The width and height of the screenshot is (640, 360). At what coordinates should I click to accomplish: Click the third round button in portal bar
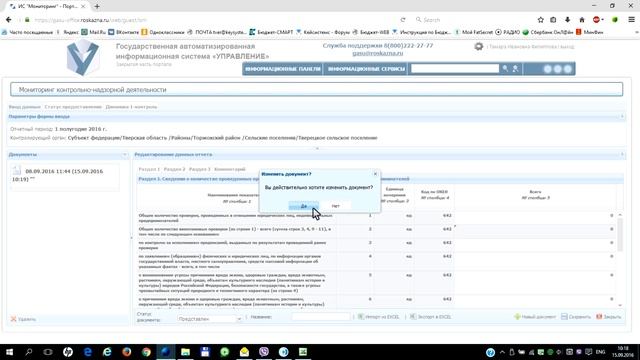pyautogui.click(x=567, y=69)
